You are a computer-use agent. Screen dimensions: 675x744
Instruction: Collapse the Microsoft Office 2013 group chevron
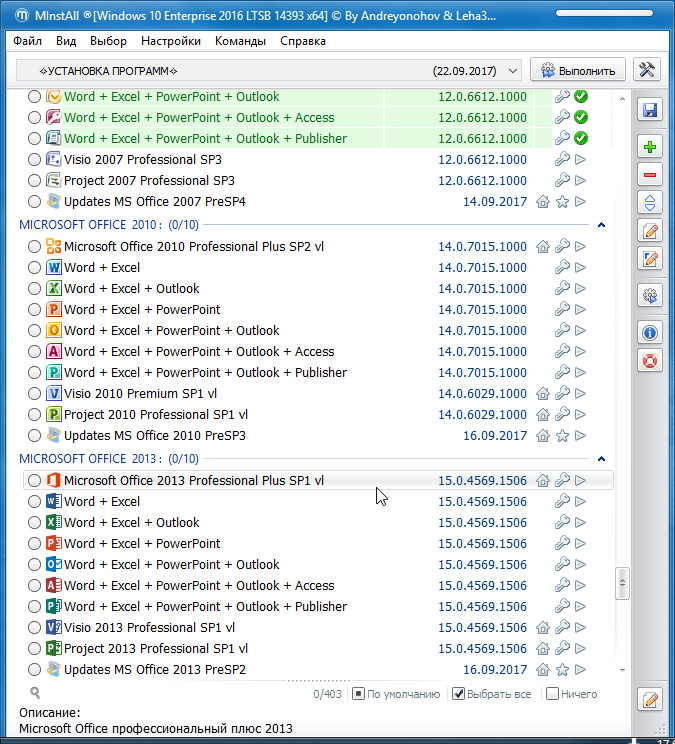[x=601, y=459]
